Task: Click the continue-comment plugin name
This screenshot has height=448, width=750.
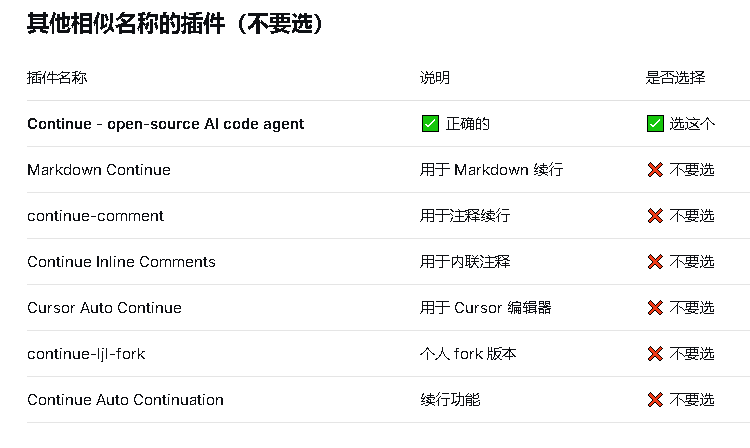Action: pyautogui.click(x=96, y=216)
